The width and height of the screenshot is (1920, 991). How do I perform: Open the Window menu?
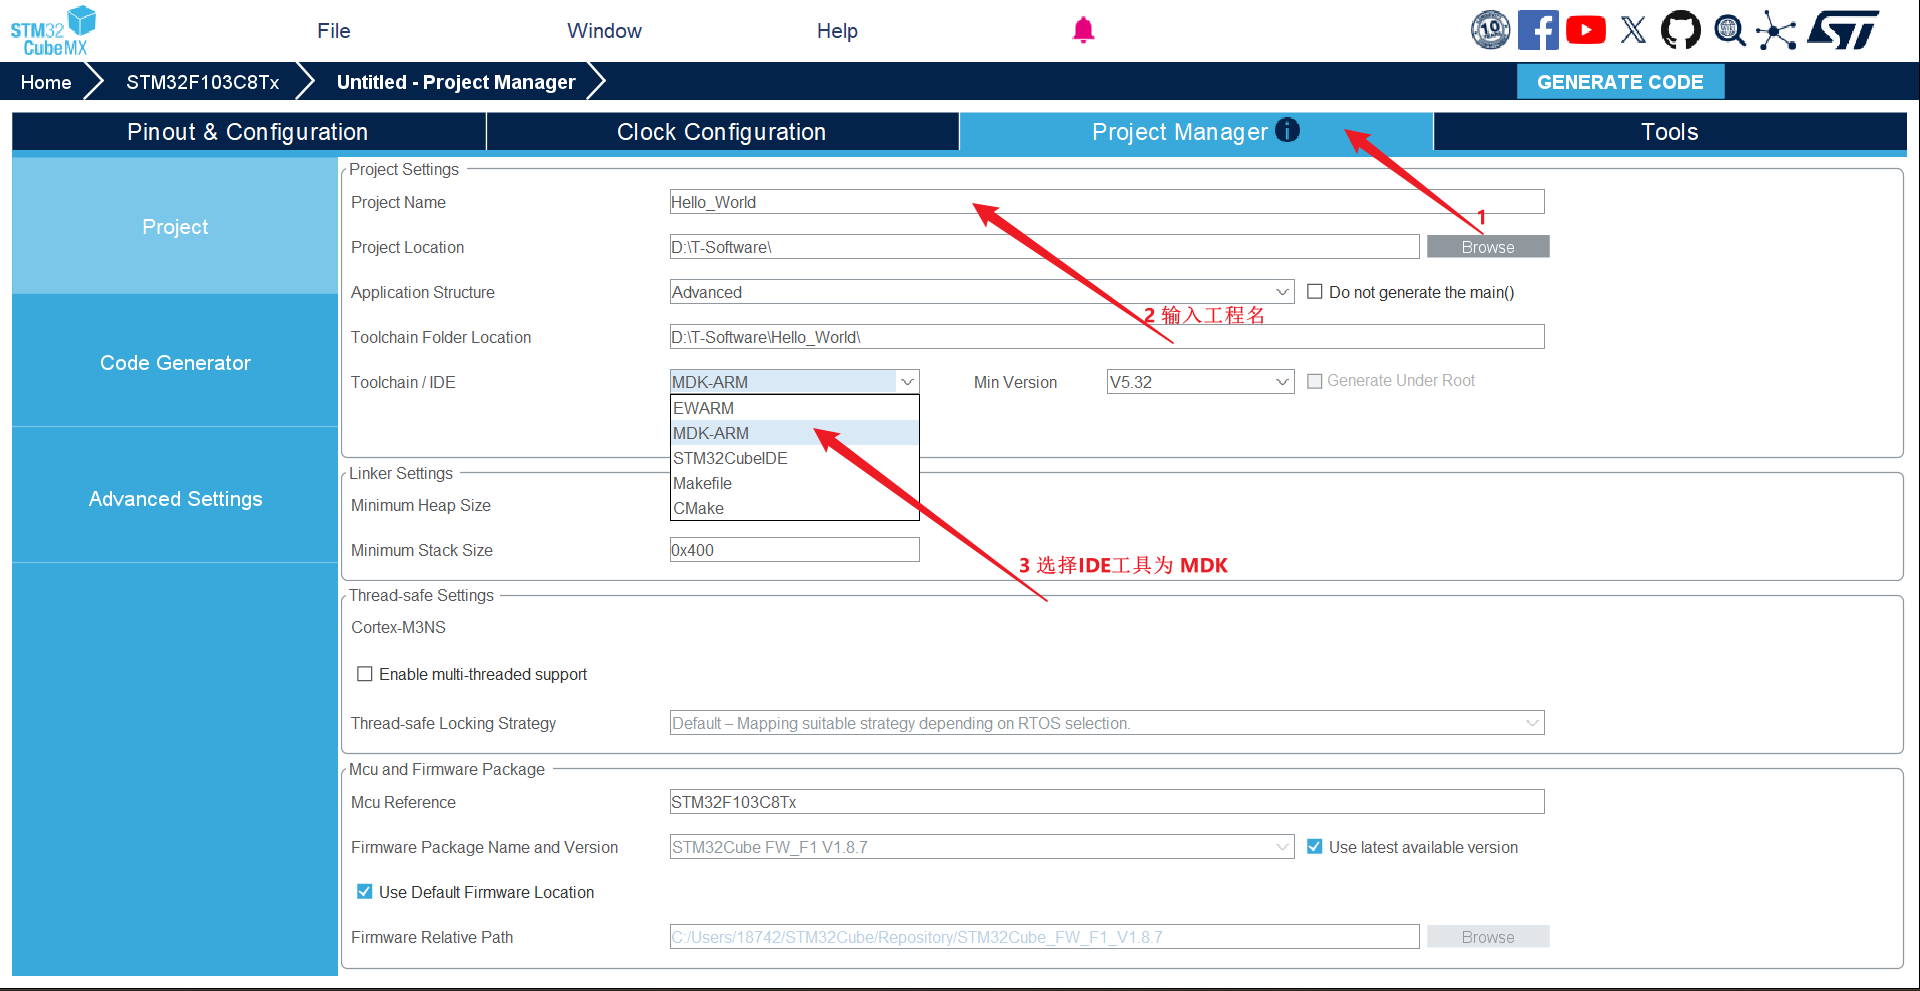pyautogui.click(x=604, y=31)
